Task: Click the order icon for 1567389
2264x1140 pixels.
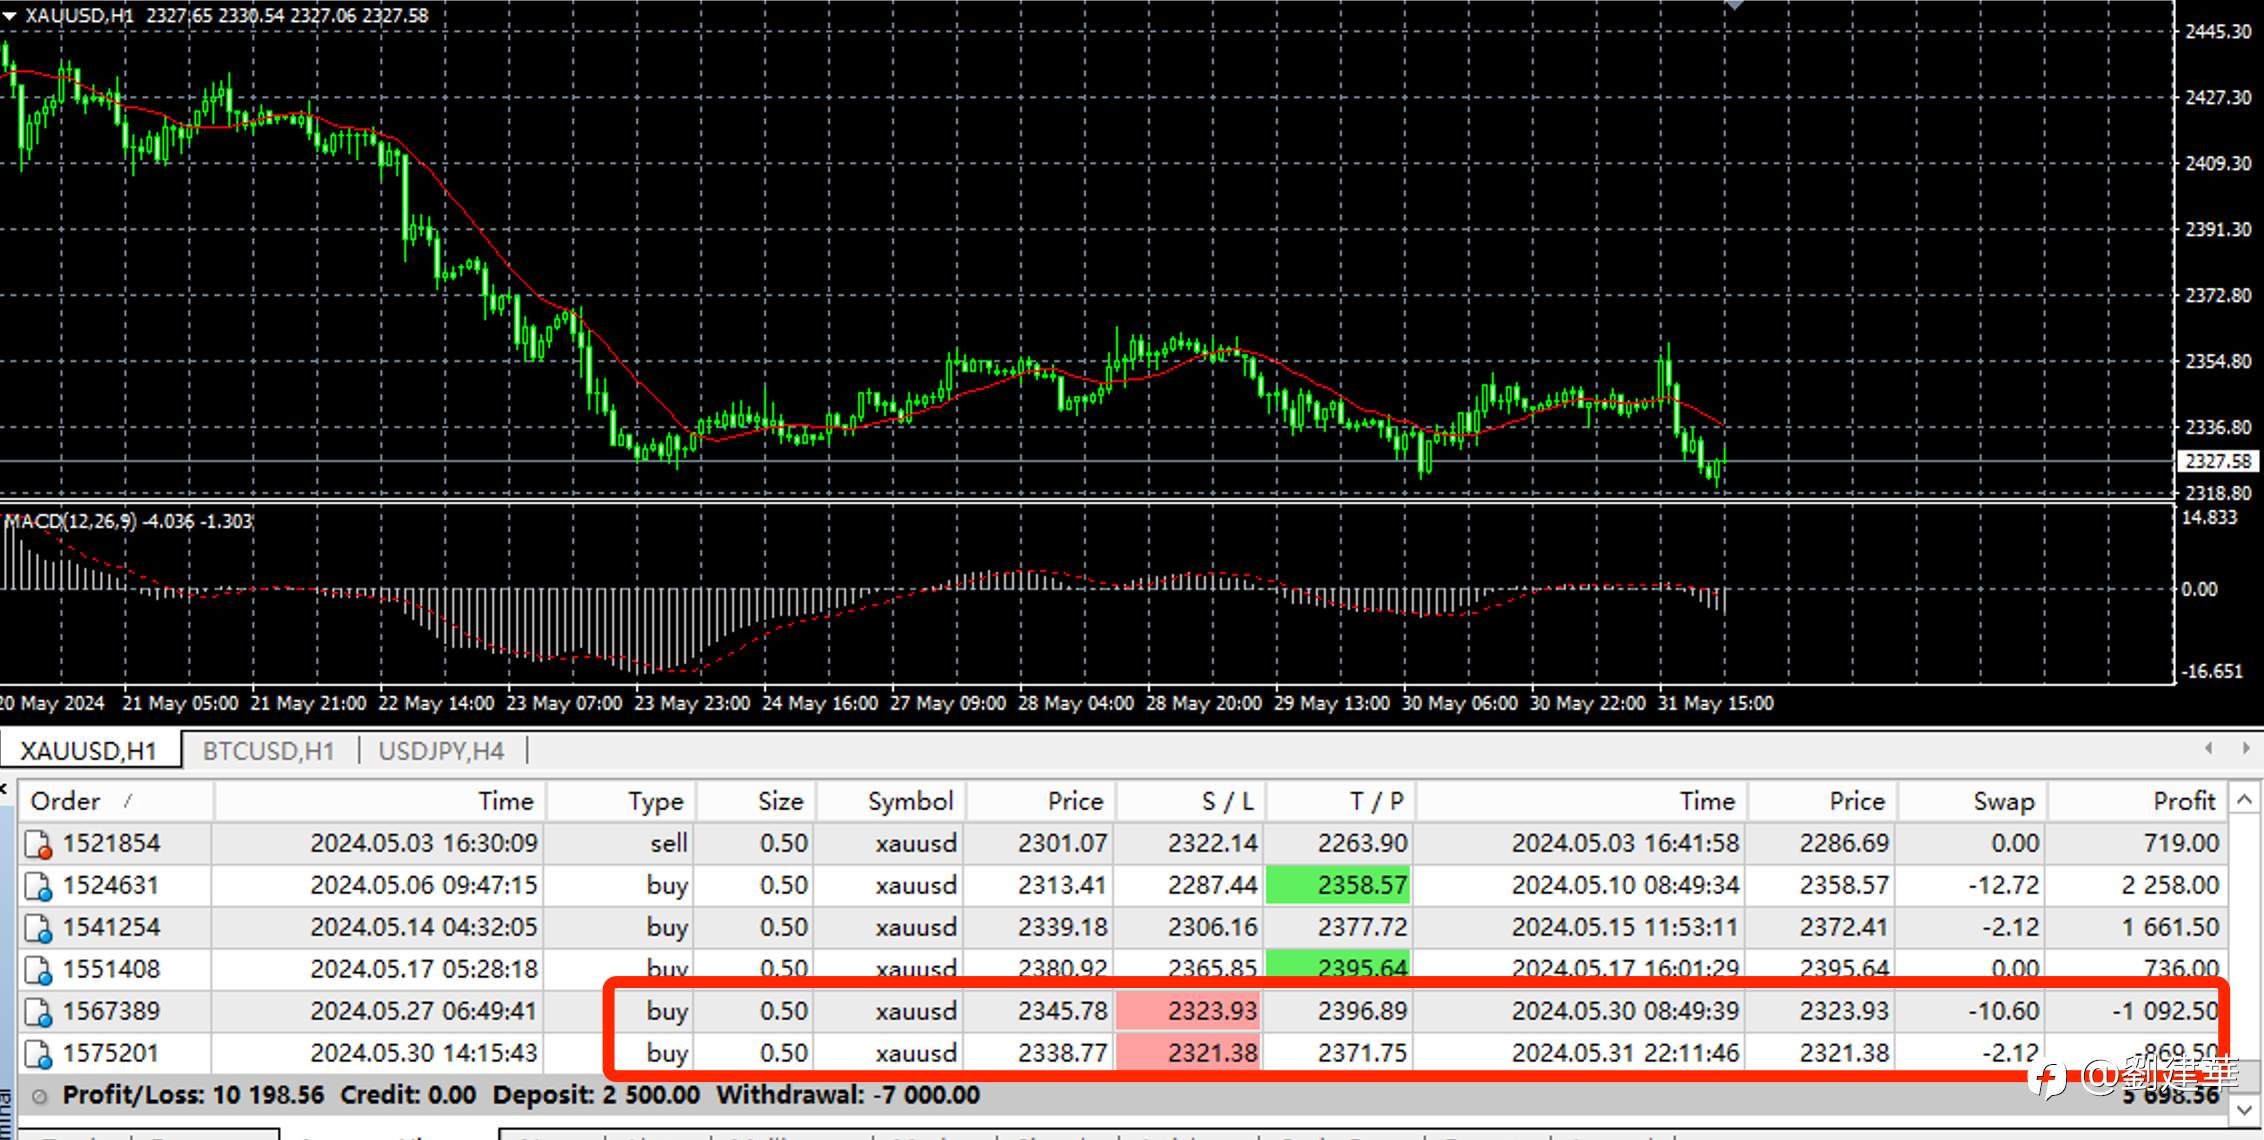Action: pos(38,1013)
